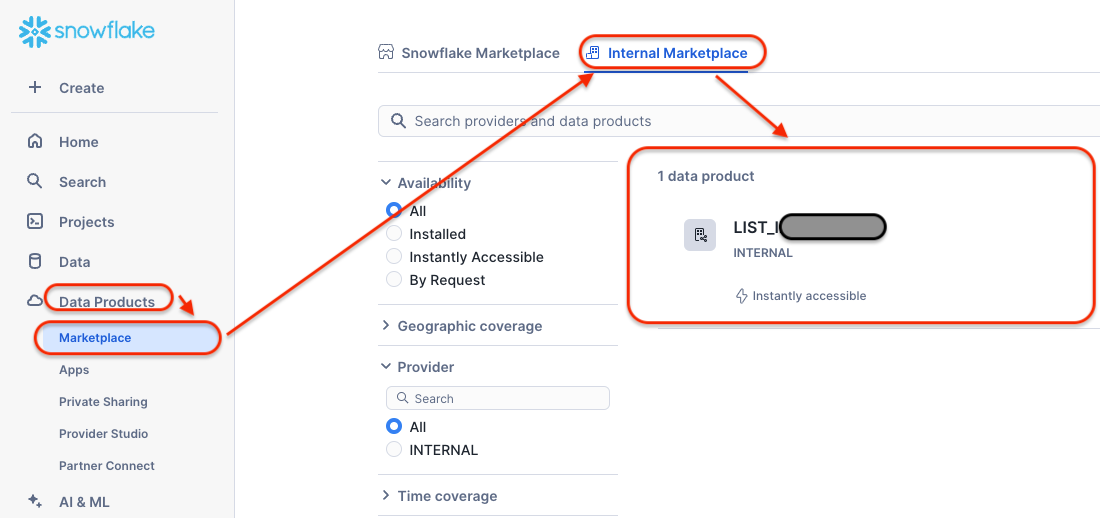Viewport: 1100px width, 518px height.
Task: Go to Home in sidebar
Action: 79,142
